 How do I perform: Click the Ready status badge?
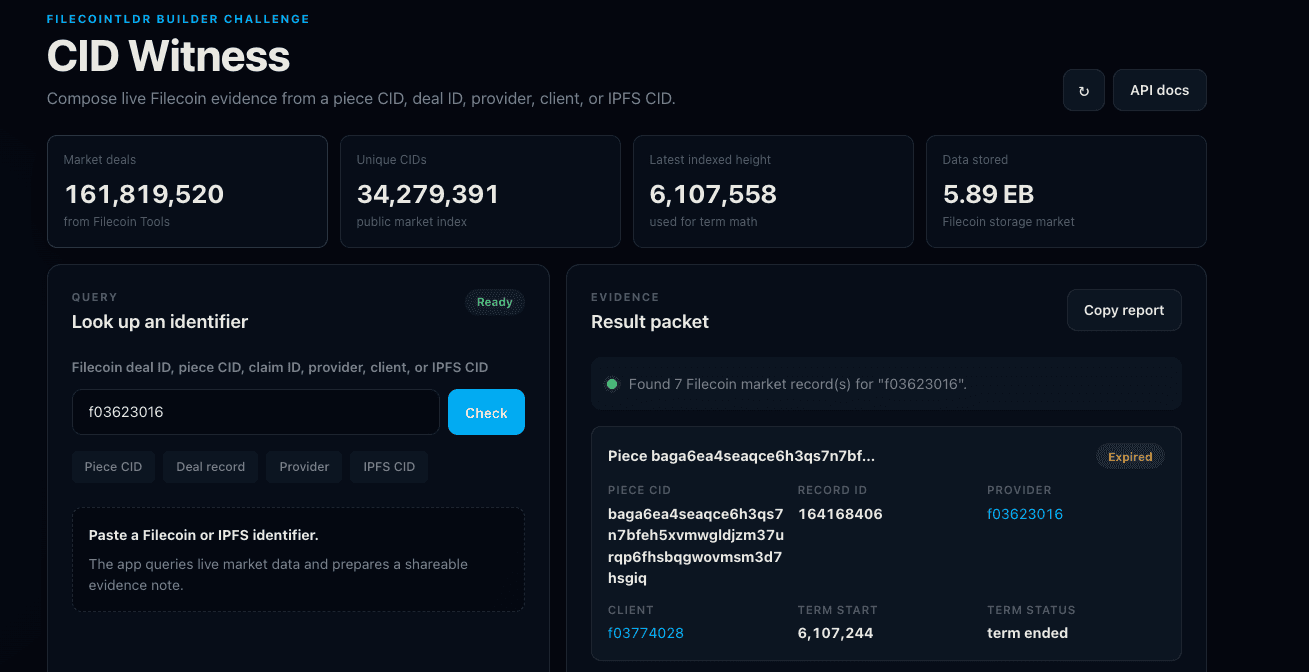(495, 302)
